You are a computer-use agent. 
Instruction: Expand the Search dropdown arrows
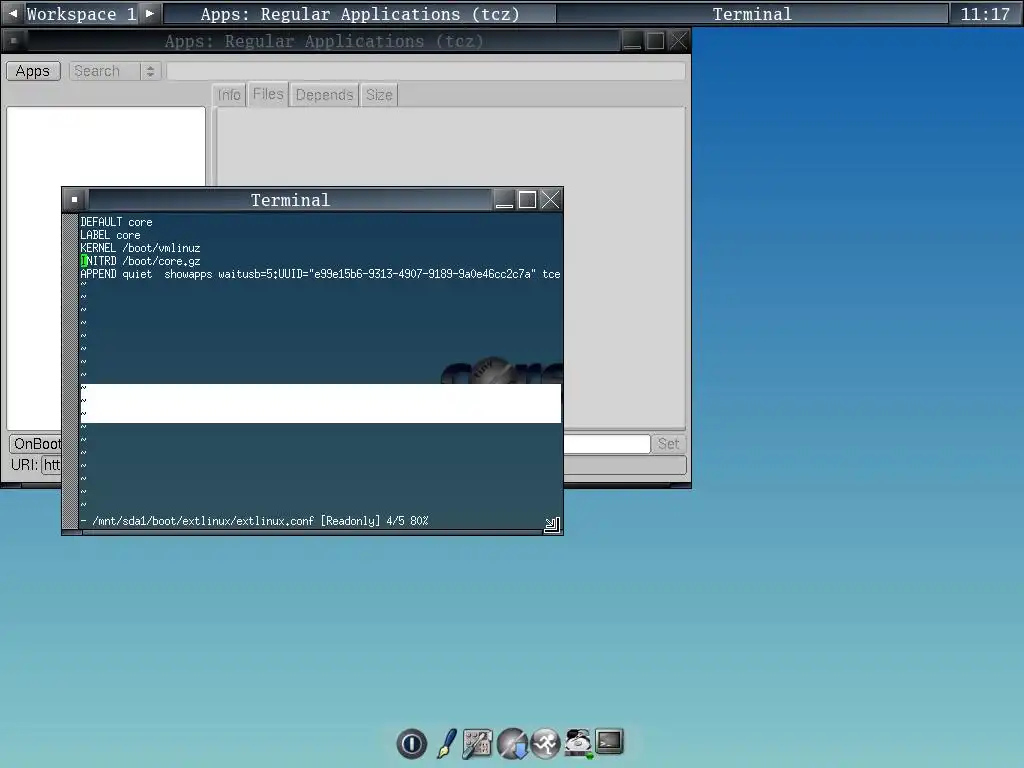point(150,71)
